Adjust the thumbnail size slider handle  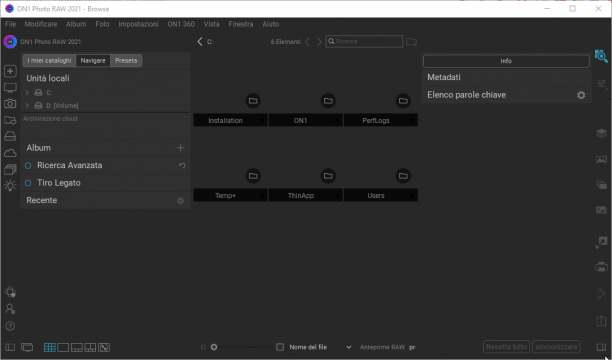click(x=214, y=347)
